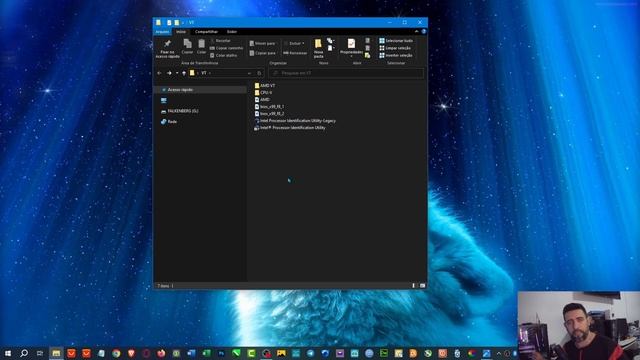Screen dimensions: 640x360
Task: Open the Fácil acesso dropdown icon
Action: click(x=330, y=49)
